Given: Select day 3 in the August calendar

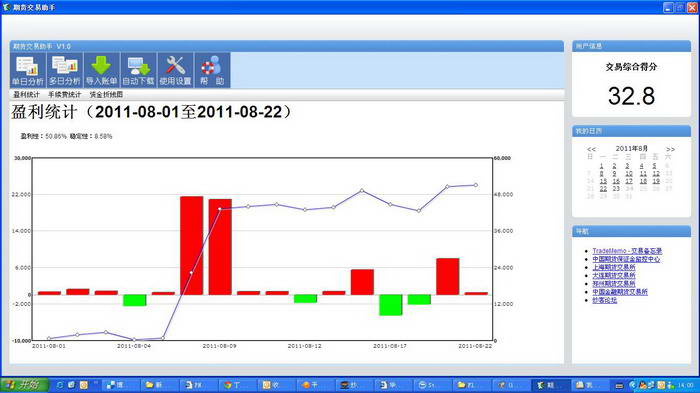Looking at the screenshot, I should [x=627, y=166].
